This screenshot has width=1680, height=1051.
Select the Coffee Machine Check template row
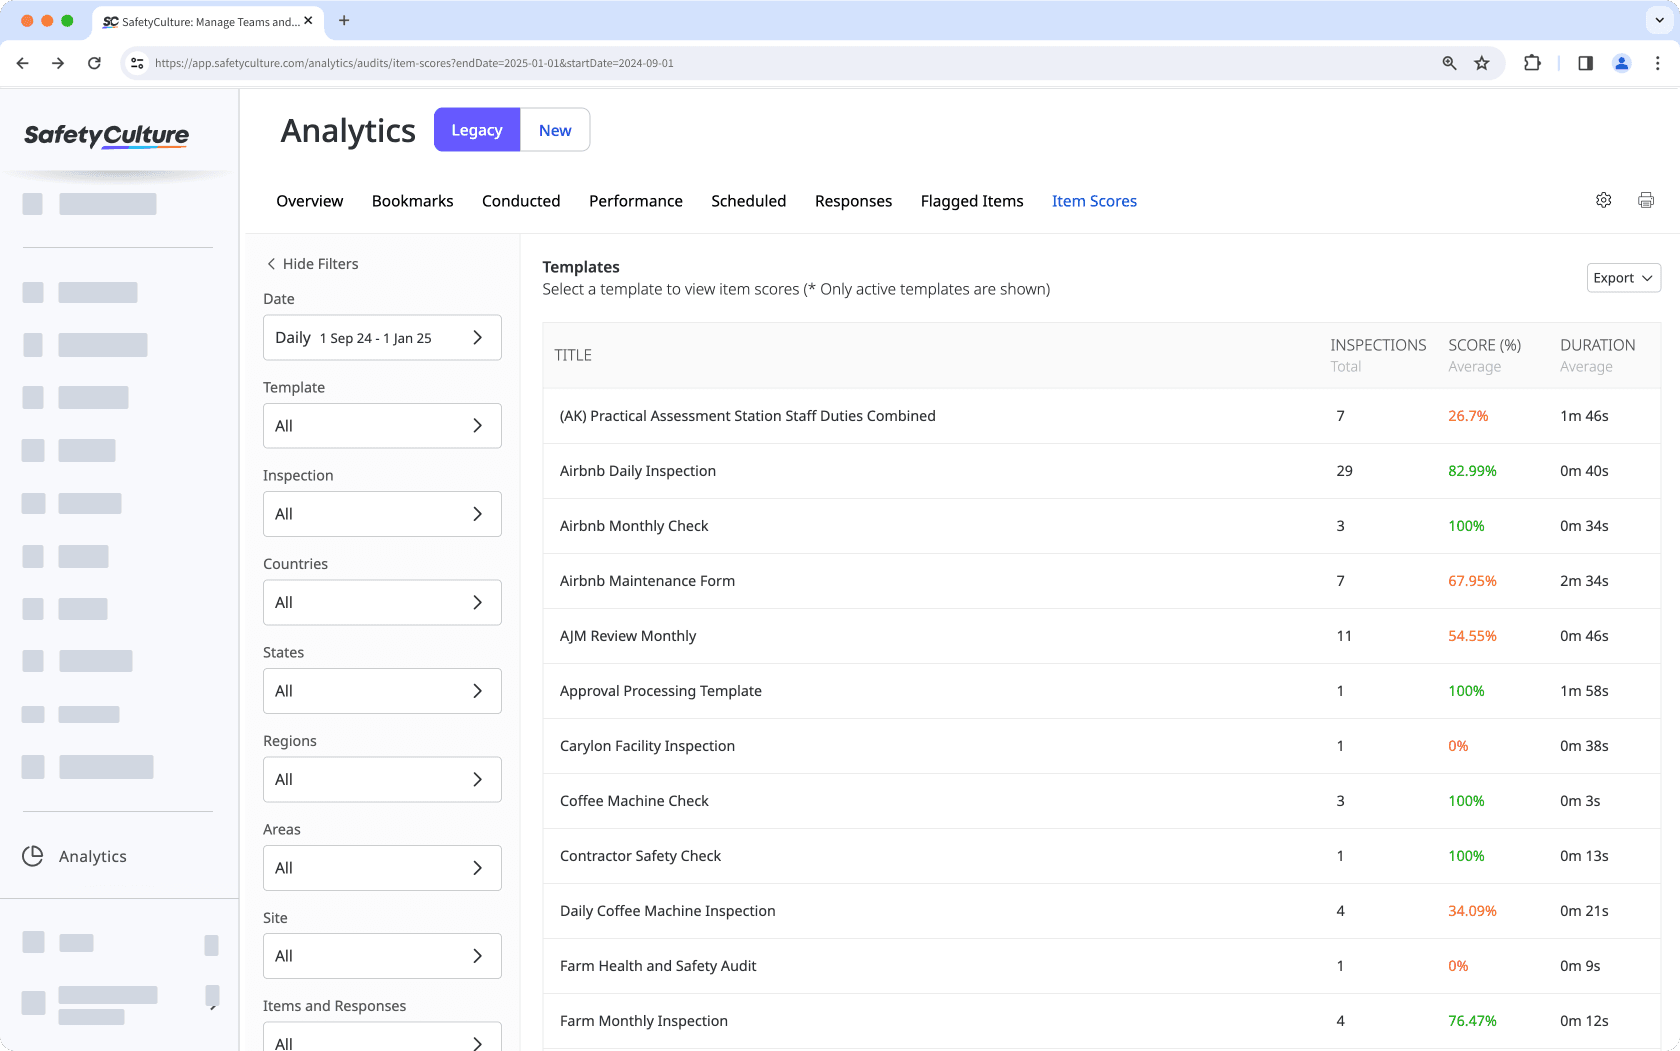634,801
